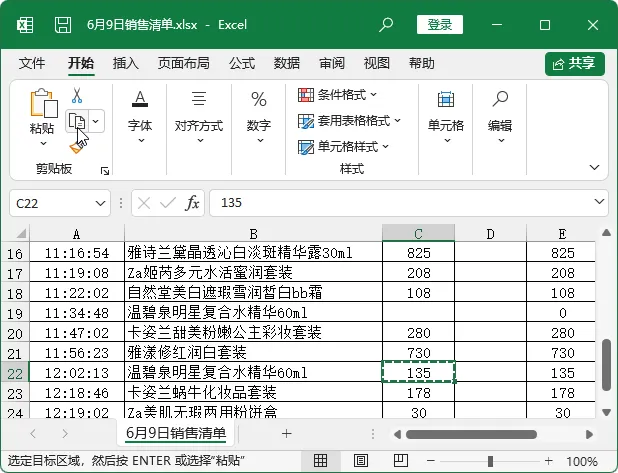Click the Paste clipboard icon
Screen dimensions: 618x473
43,102
